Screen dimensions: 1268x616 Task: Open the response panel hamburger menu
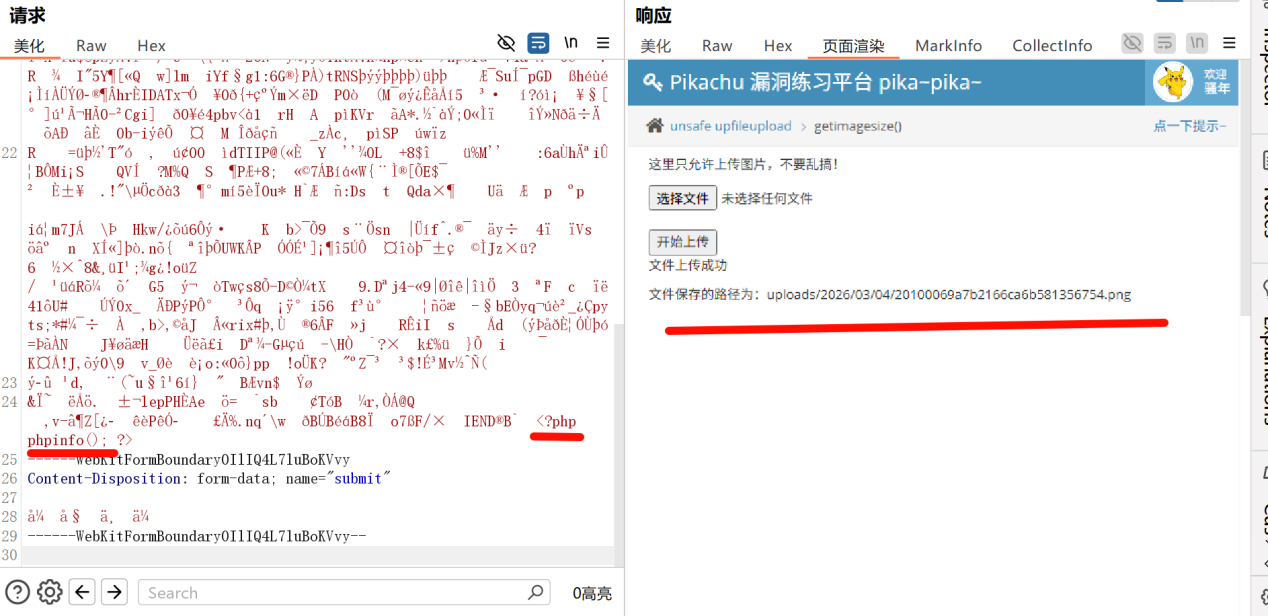coord(1229,43)
